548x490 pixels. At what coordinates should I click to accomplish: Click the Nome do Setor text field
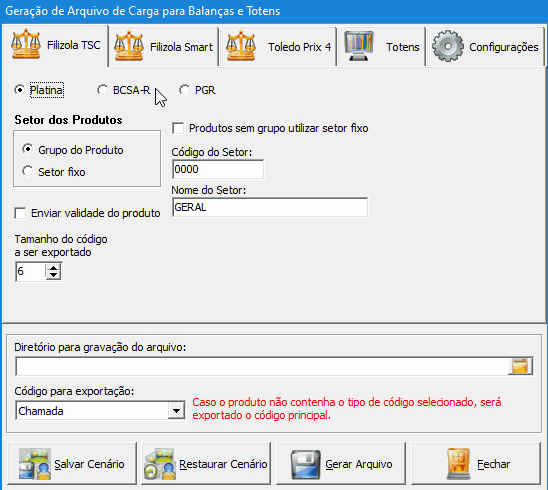click(270, 207)
